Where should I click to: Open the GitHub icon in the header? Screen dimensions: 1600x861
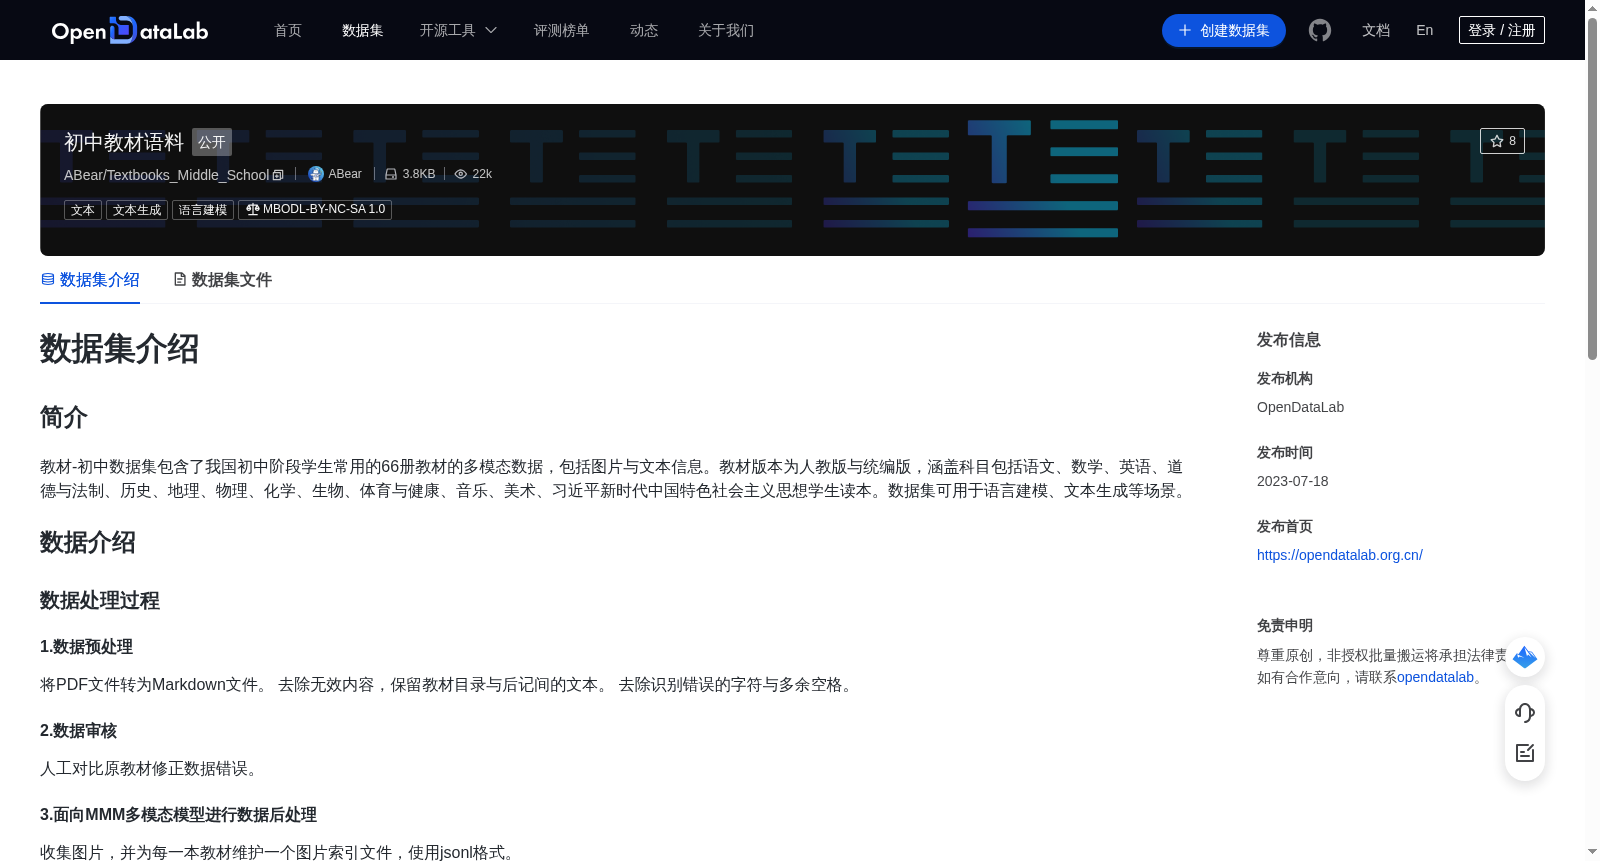[x=1320, y=30]
